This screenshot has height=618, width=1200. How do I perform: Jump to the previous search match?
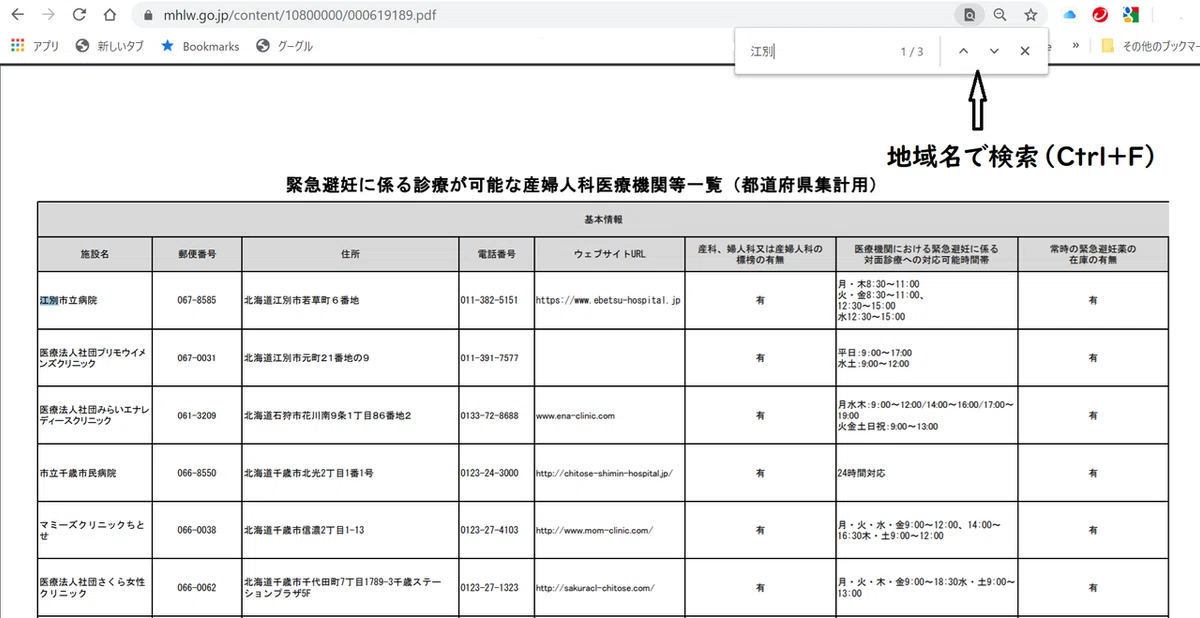[963, 51]
